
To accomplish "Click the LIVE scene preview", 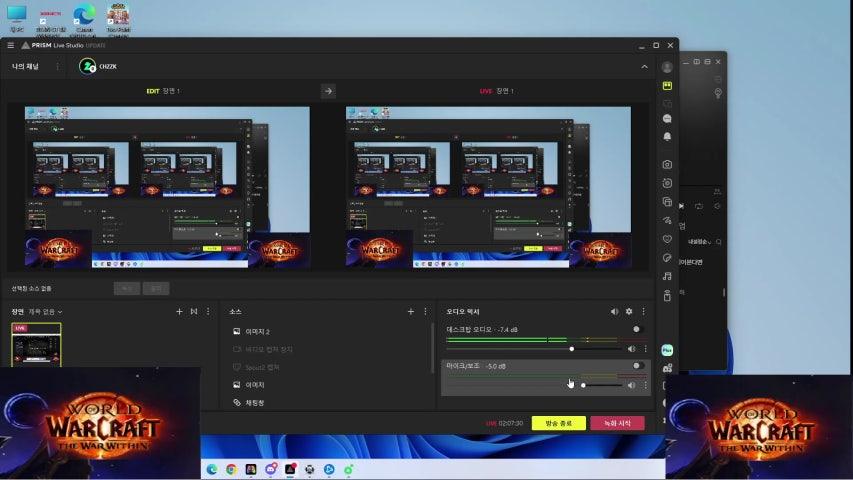I will click(489, 187).
